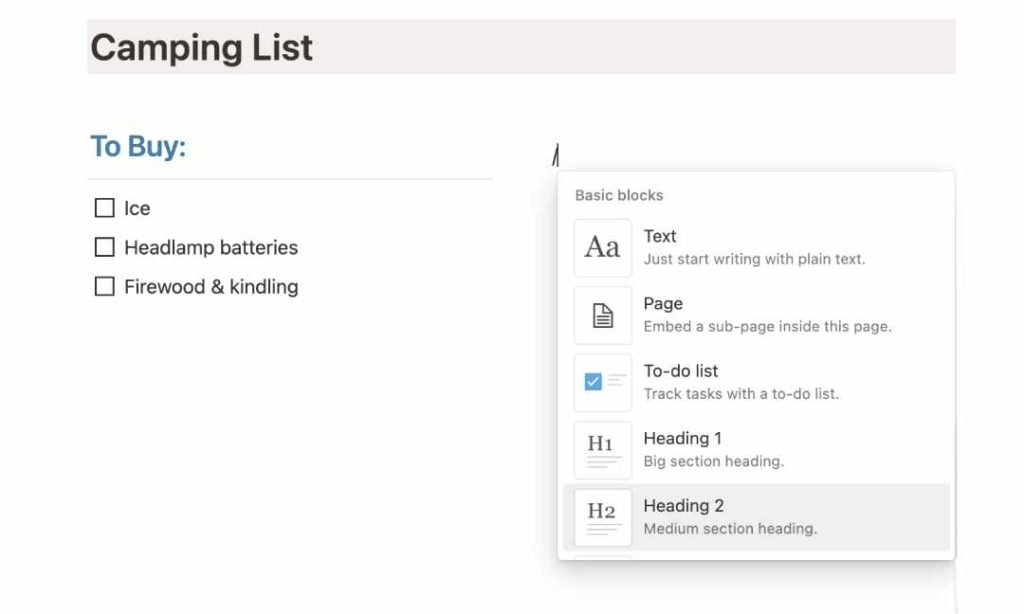The image size is (1024, 614).
Task: Click the Aa Text block icon
Action: click(602, 247)
